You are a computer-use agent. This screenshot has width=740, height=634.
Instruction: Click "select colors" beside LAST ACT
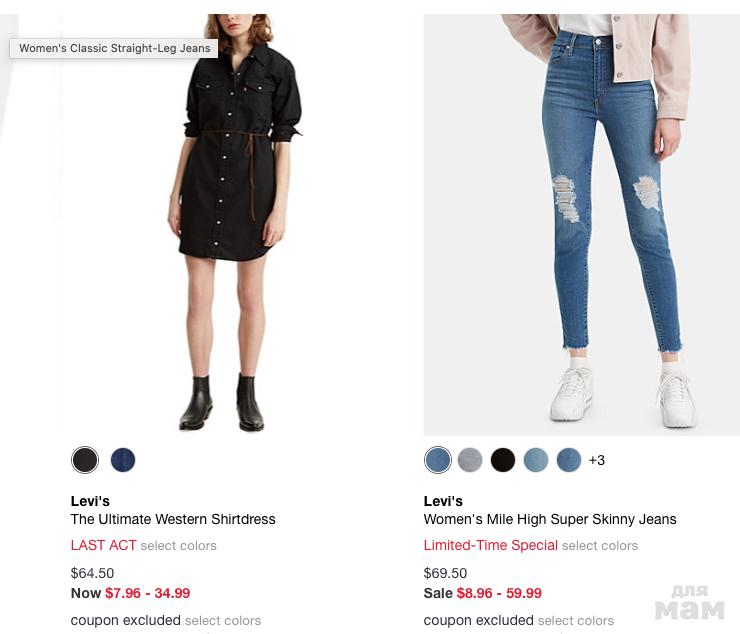coord(179,546)
